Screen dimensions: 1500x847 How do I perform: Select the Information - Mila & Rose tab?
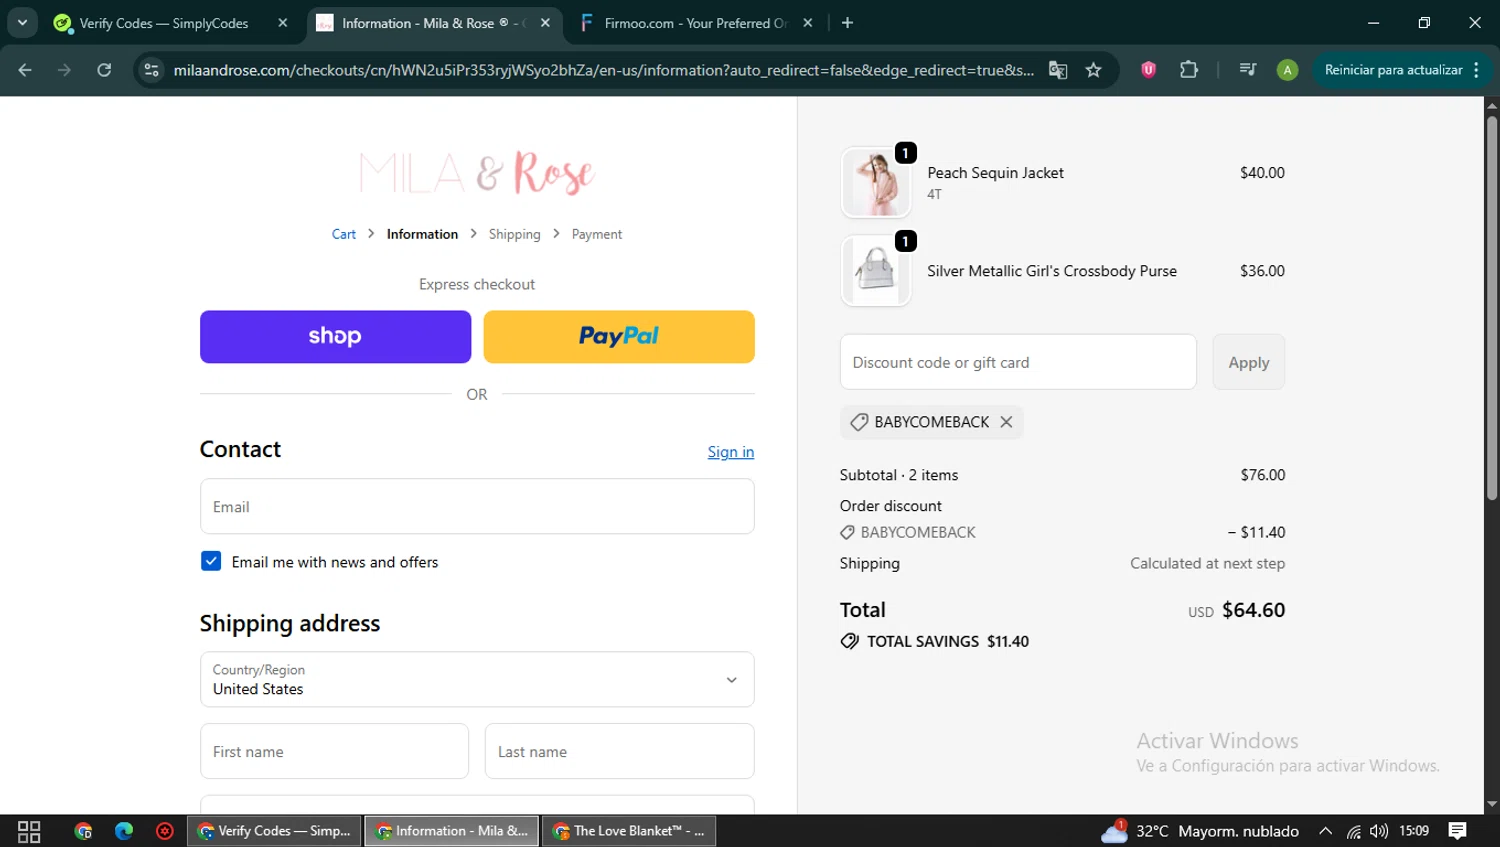click(x=434, y=23)
